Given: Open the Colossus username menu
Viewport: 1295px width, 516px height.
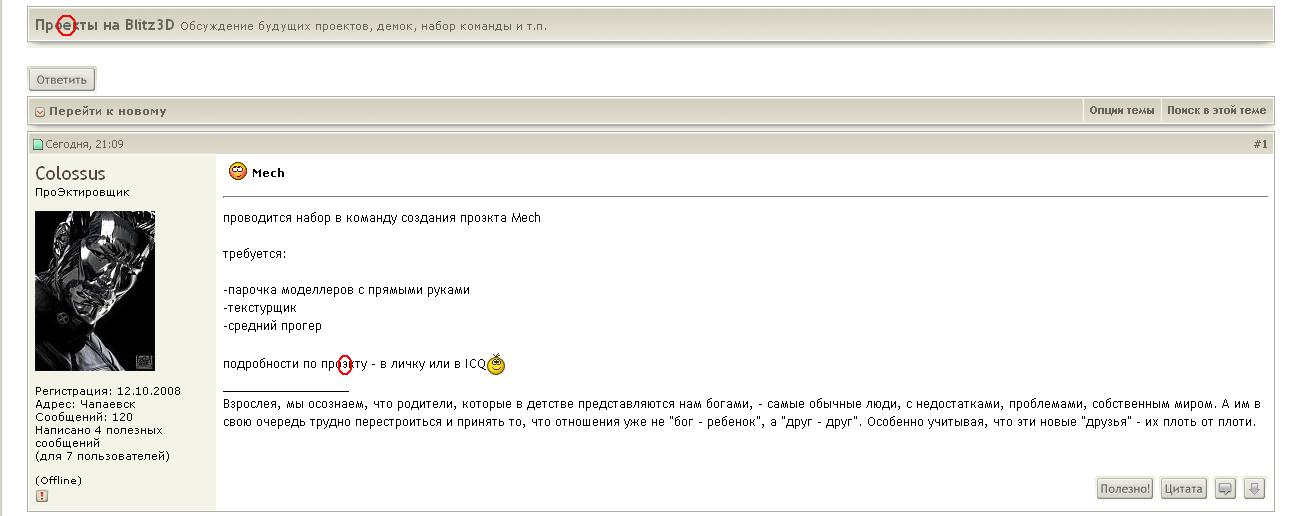Looking at the screenshot, I should [70, 174].
